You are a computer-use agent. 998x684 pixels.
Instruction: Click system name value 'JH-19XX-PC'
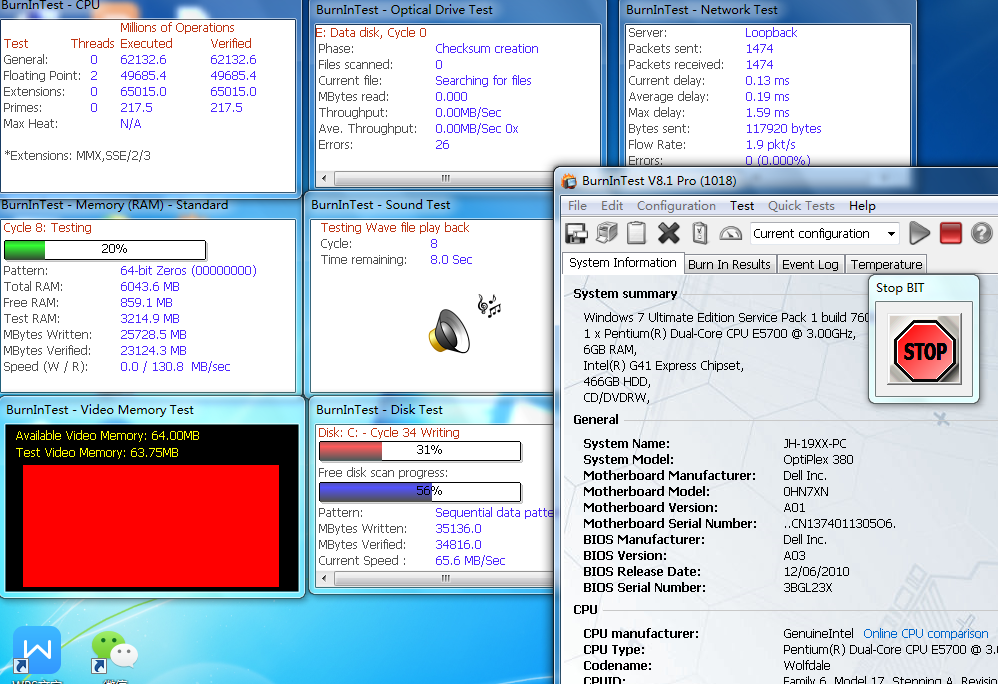[814, 443]
